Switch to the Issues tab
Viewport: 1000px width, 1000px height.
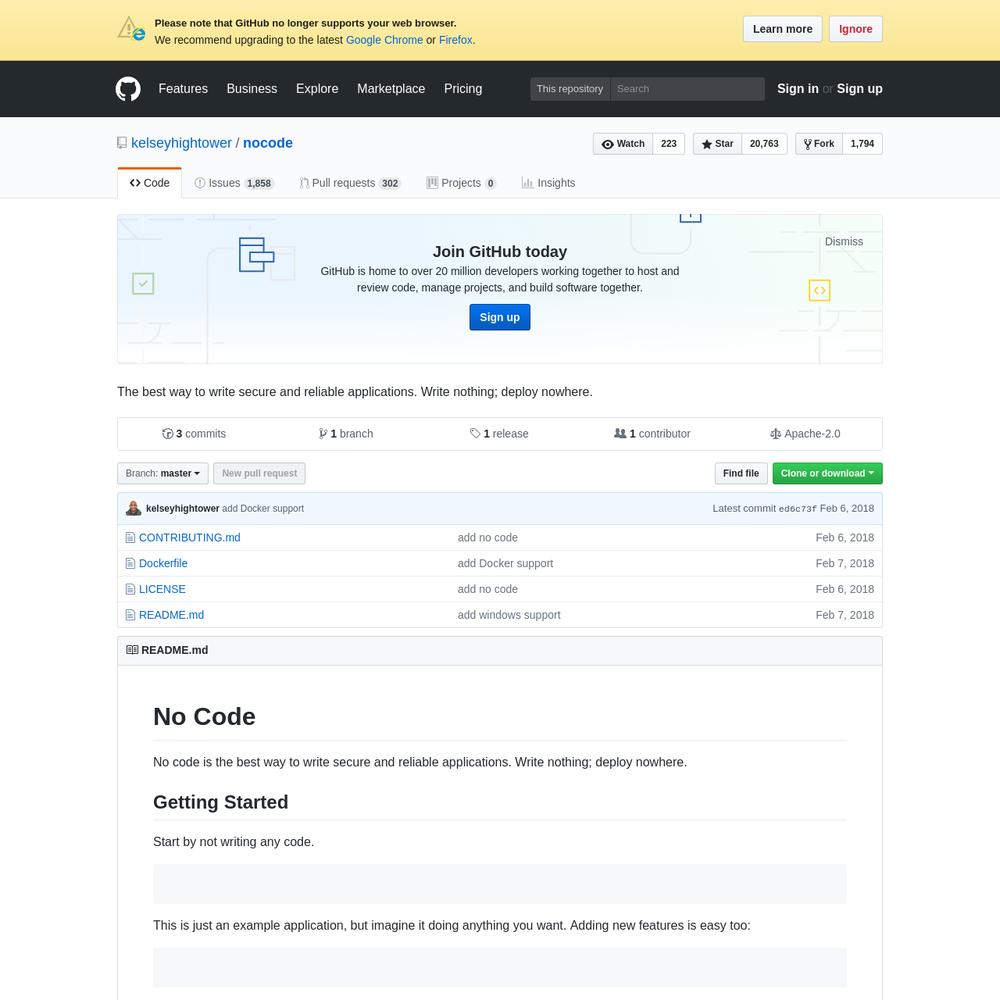[x=234, y=183]
